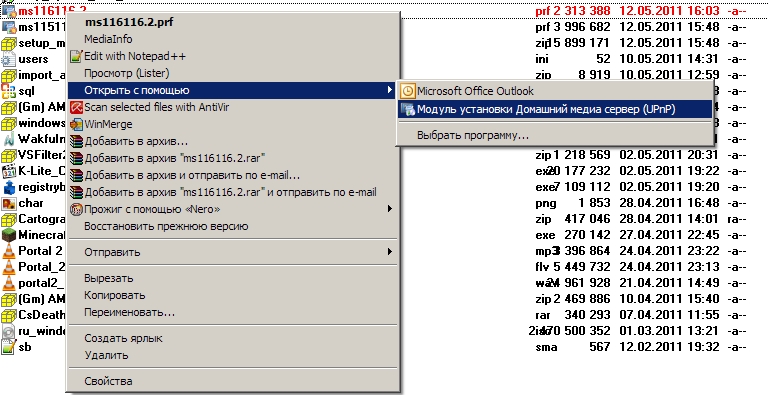
Task: Click the setup_m zip archive icon
Action: click(8, 43)
